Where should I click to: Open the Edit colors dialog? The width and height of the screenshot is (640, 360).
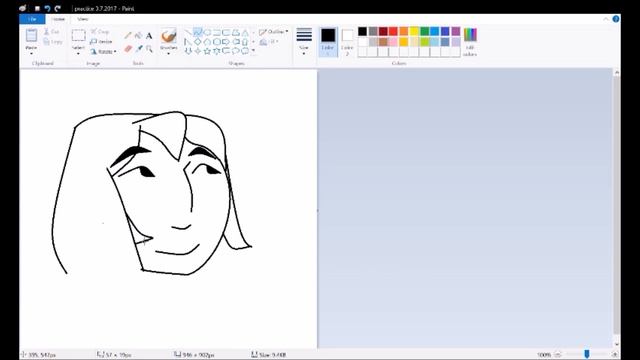[x=470, y=42]
